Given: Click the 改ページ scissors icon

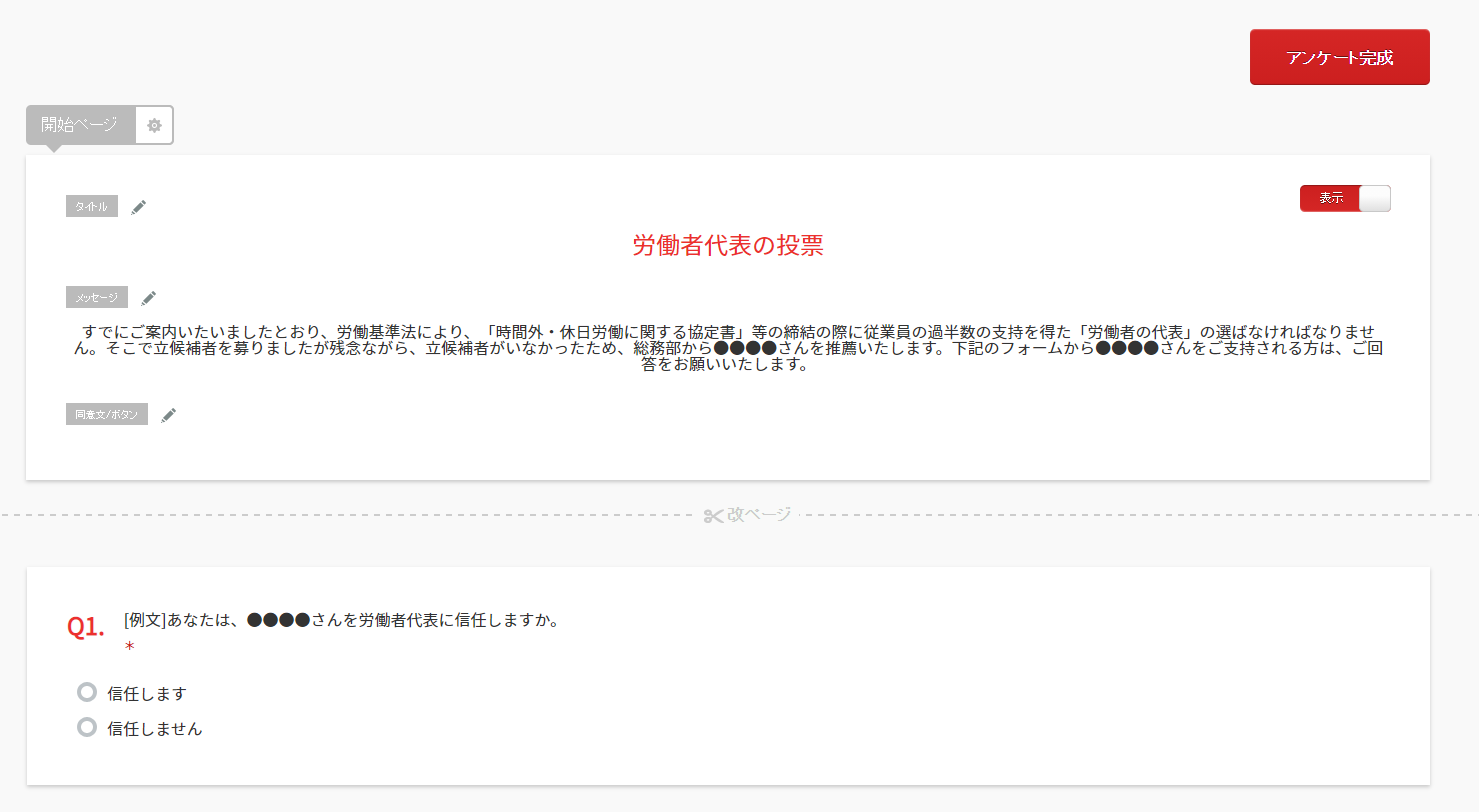Looking at the screenshot, I should pos(713,515).
